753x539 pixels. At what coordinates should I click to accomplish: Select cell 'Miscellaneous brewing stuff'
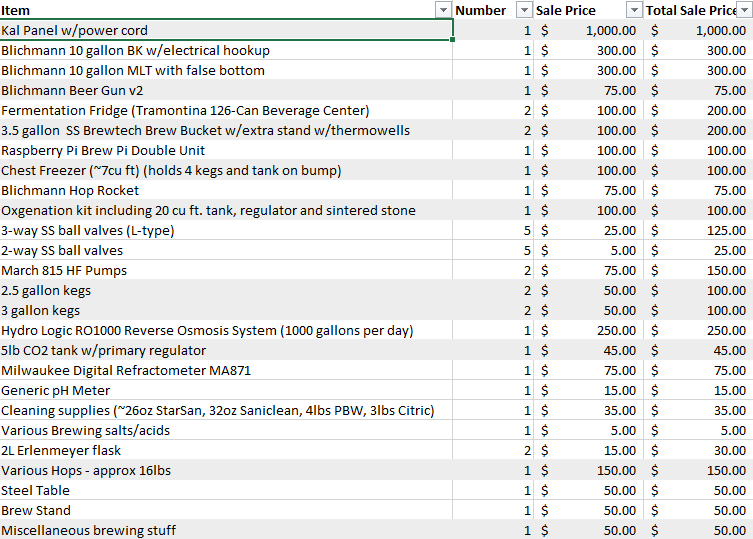[226, 530]
